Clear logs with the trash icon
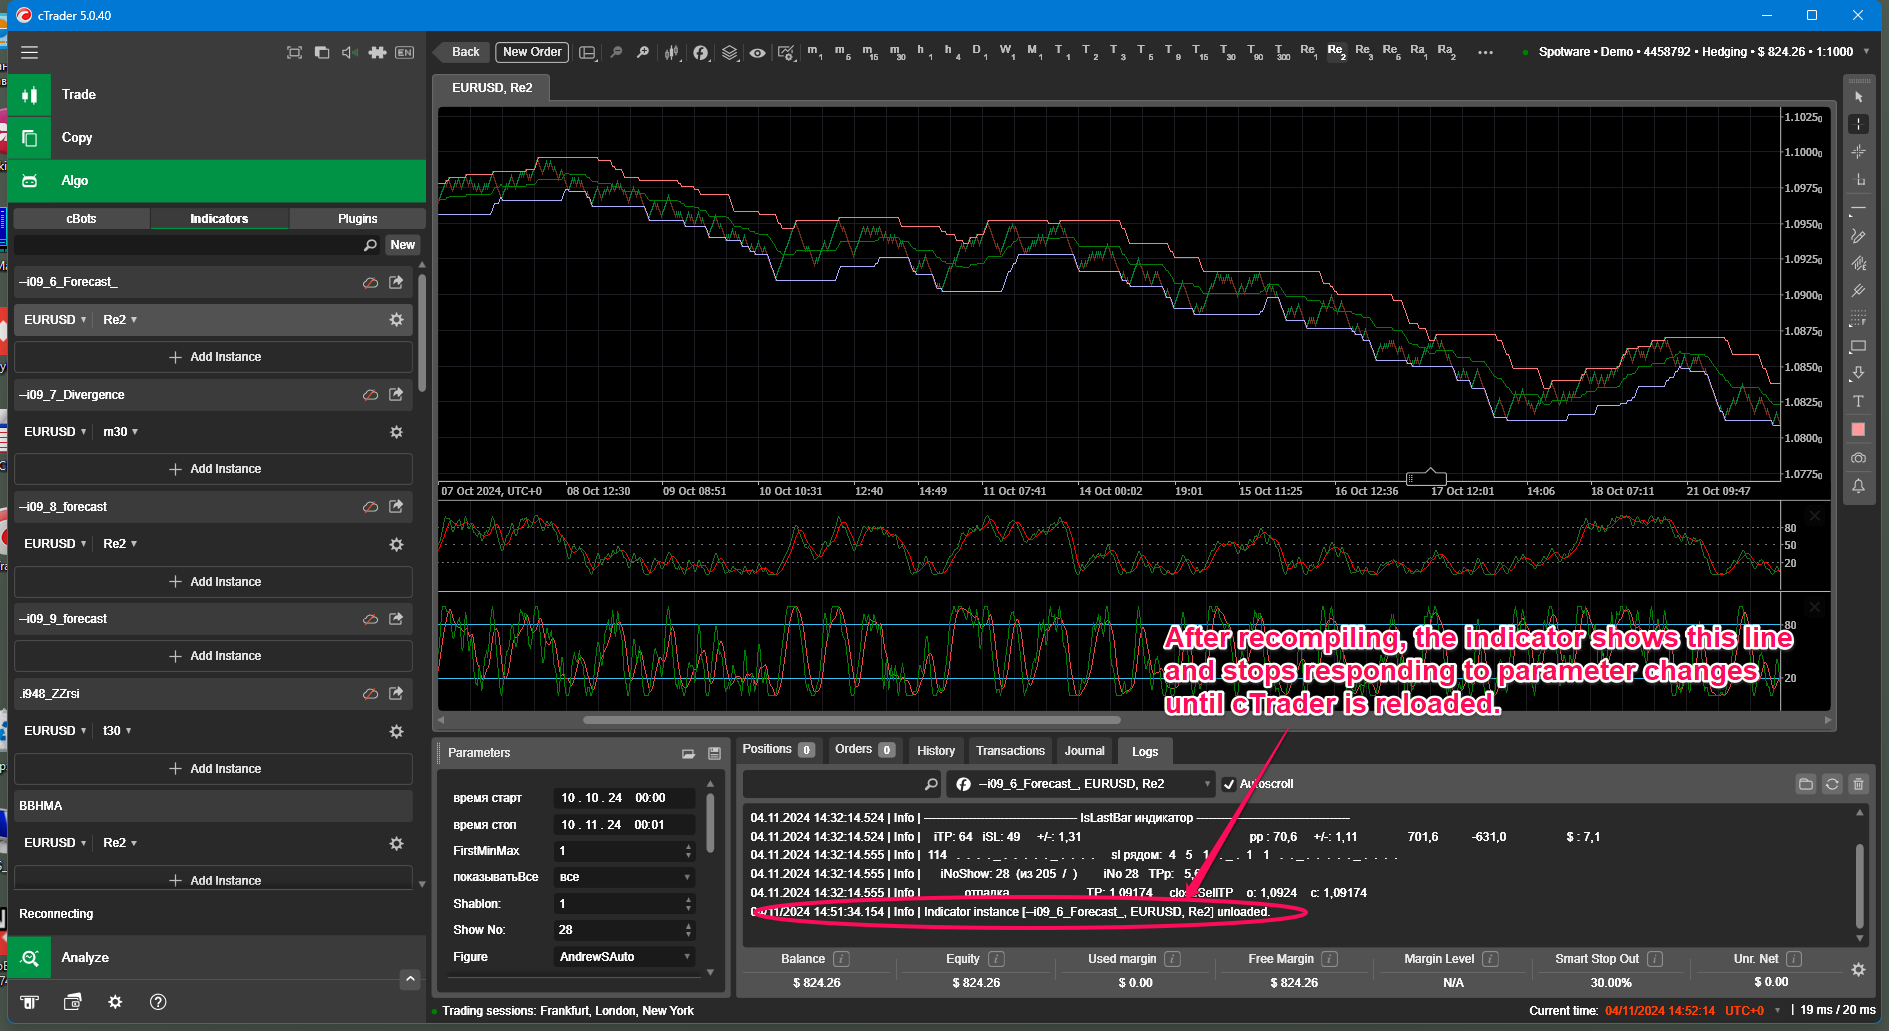This screenshot has height=1031, width=1889. coord(1858,784)
